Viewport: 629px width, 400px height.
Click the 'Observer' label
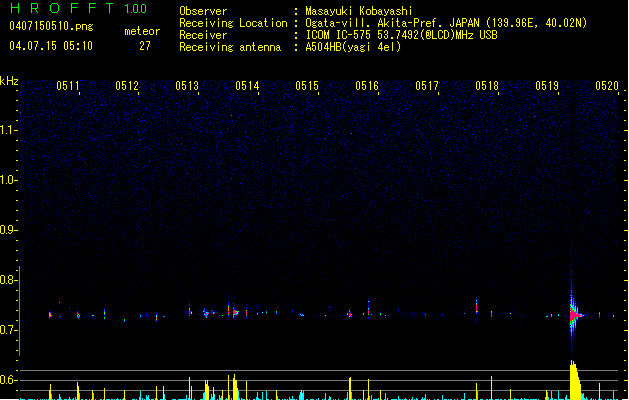[x=203, y=11]
